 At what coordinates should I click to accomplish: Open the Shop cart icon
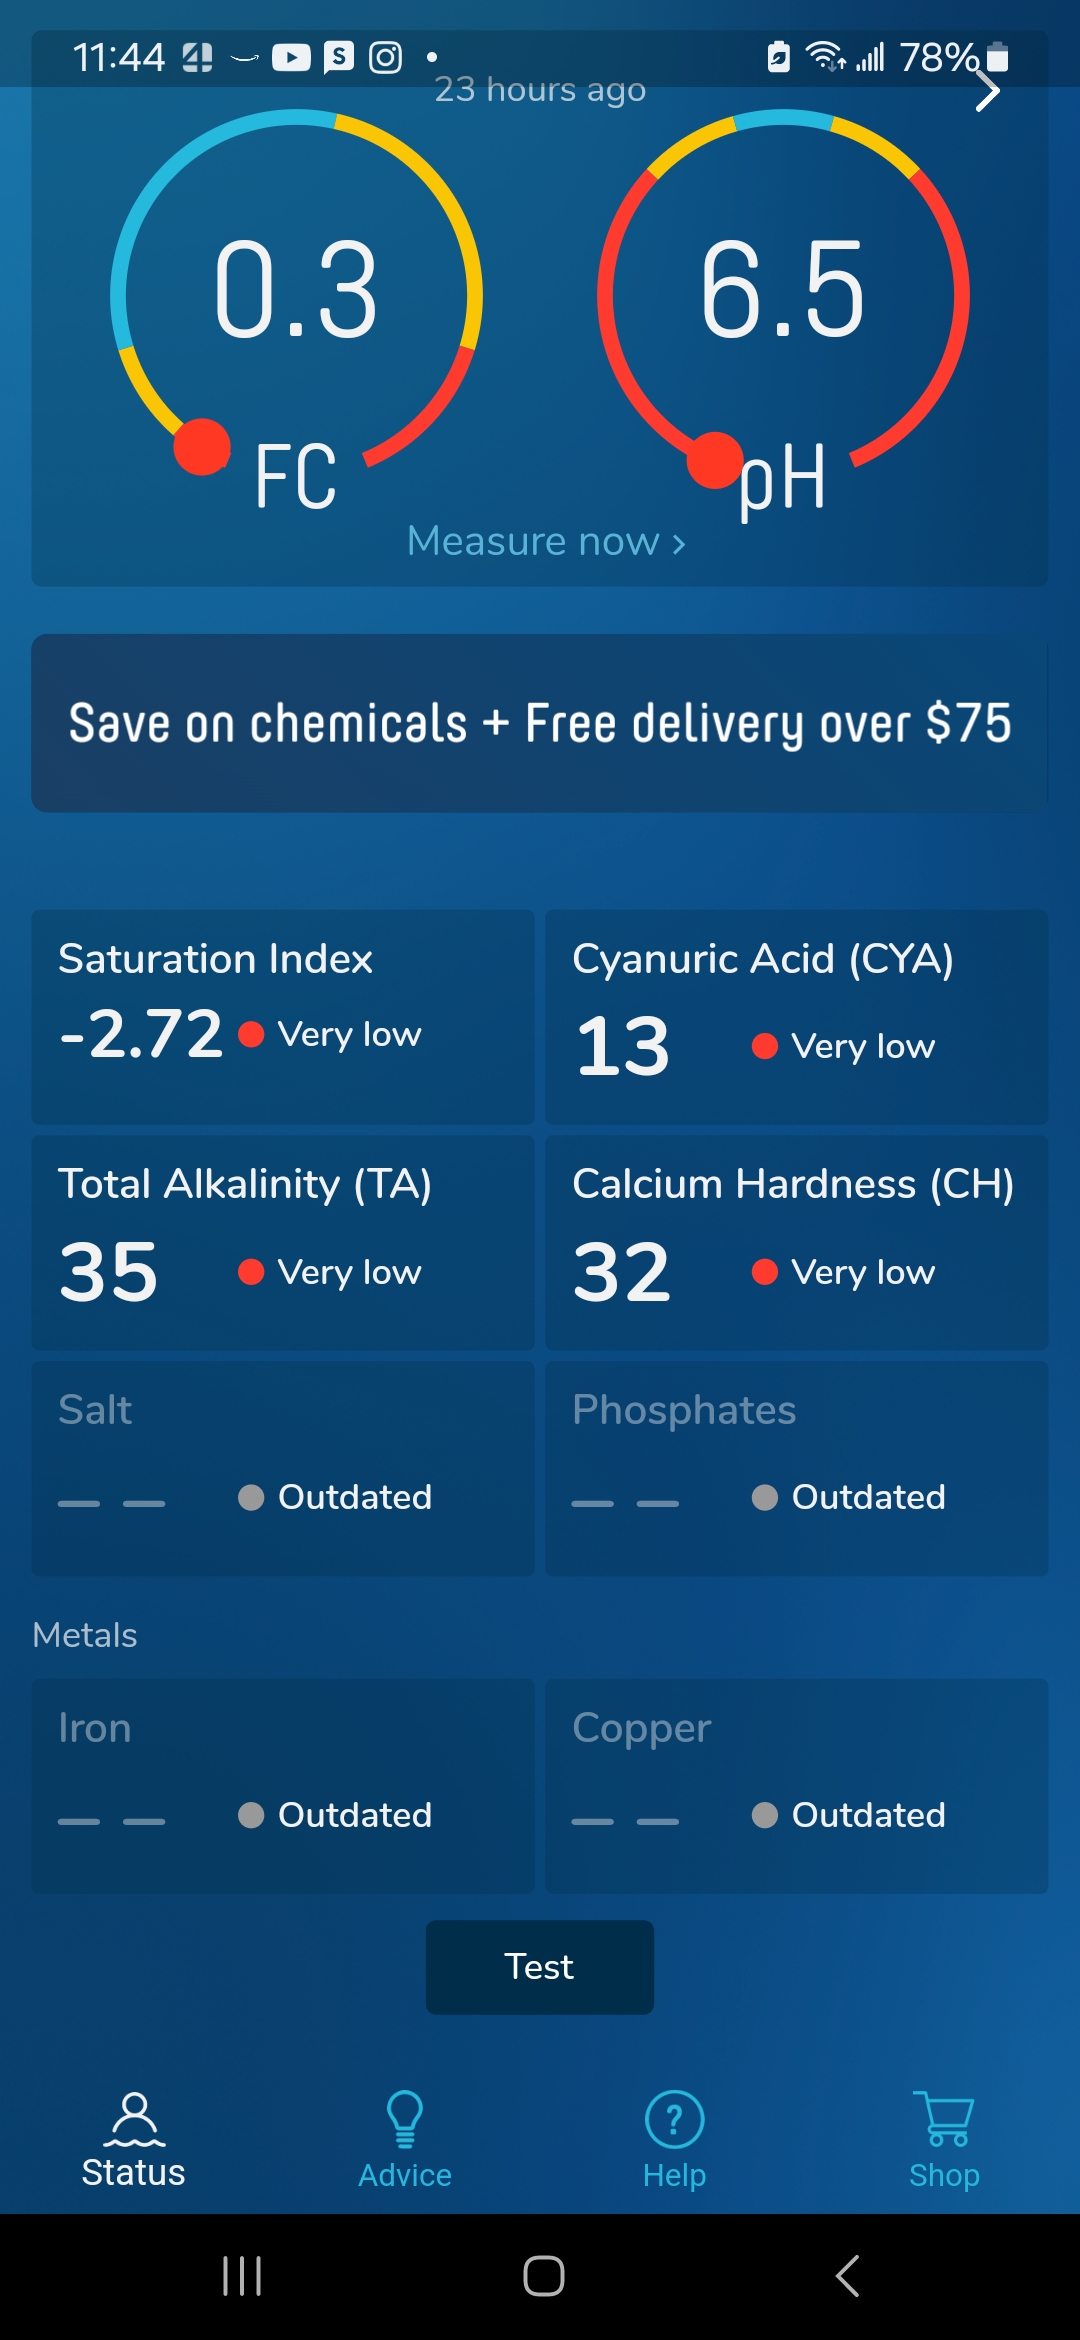coord(943,2119)
